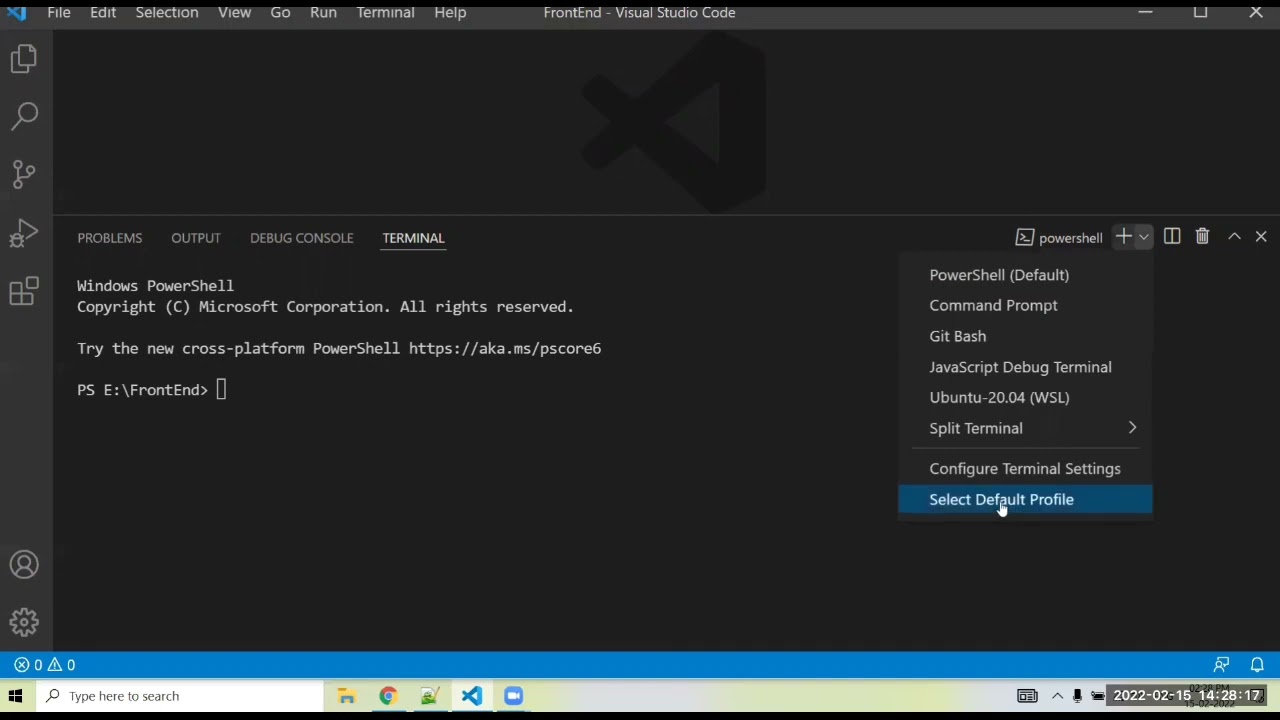The height and width of the screenshot is (720, 1280).
Task: Open the aka.ms/pscore6 link in the terminal
Action: [x=505, y=349]
